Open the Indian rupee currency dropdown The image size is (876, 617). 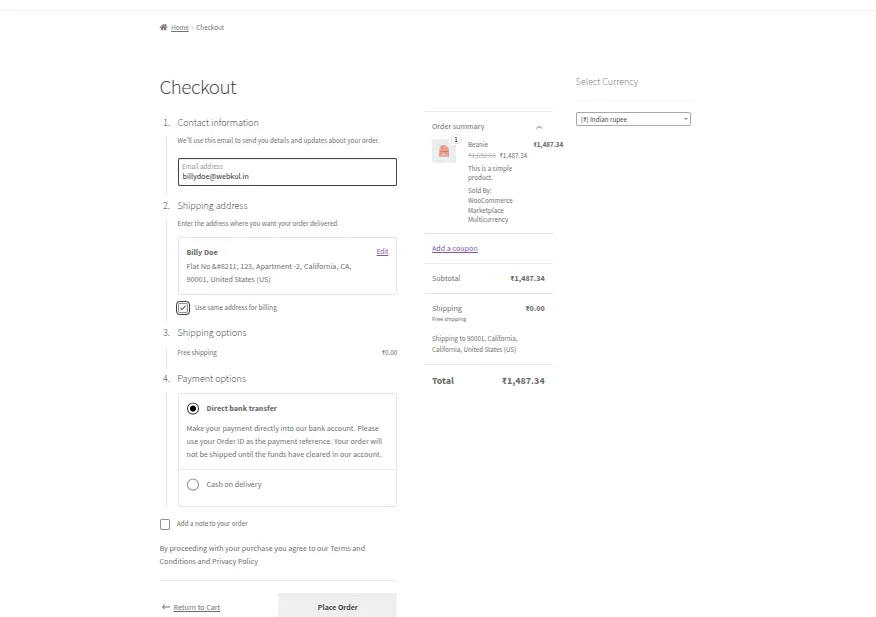[633, 119]
